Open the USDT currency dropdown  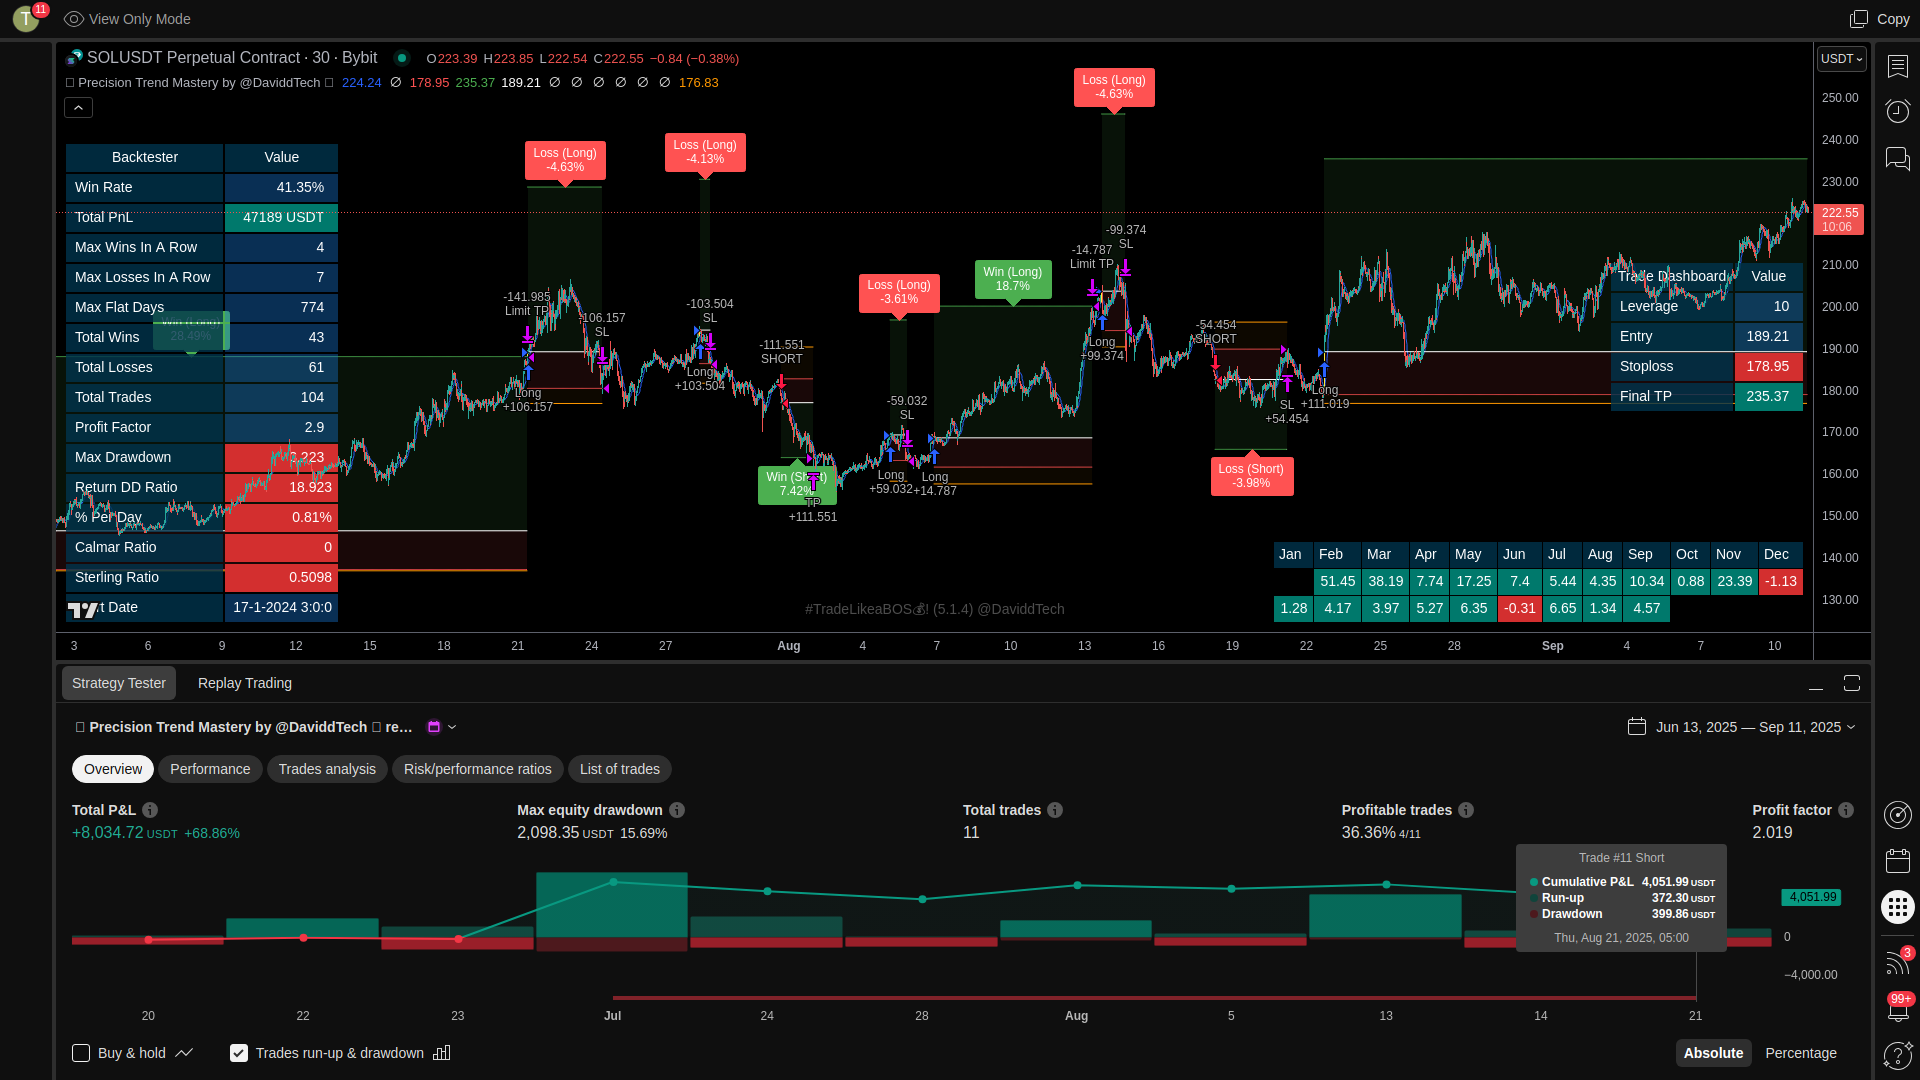1841,59
